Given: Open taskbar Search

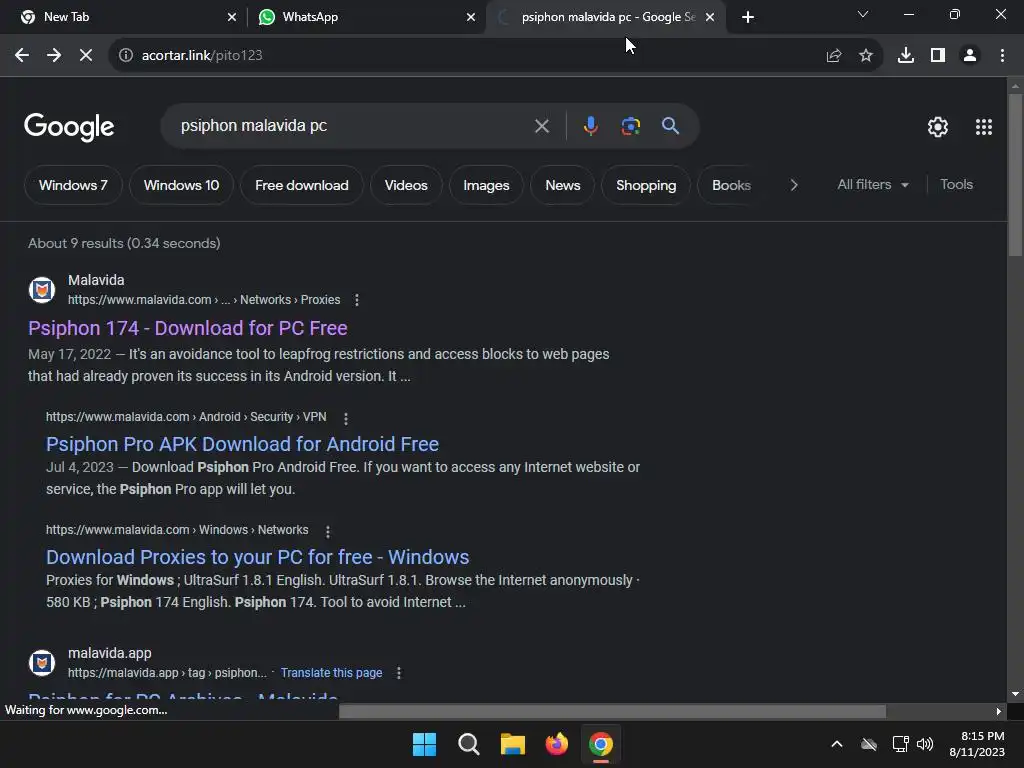Looking at the screenshot, I should tap(469, 744).
